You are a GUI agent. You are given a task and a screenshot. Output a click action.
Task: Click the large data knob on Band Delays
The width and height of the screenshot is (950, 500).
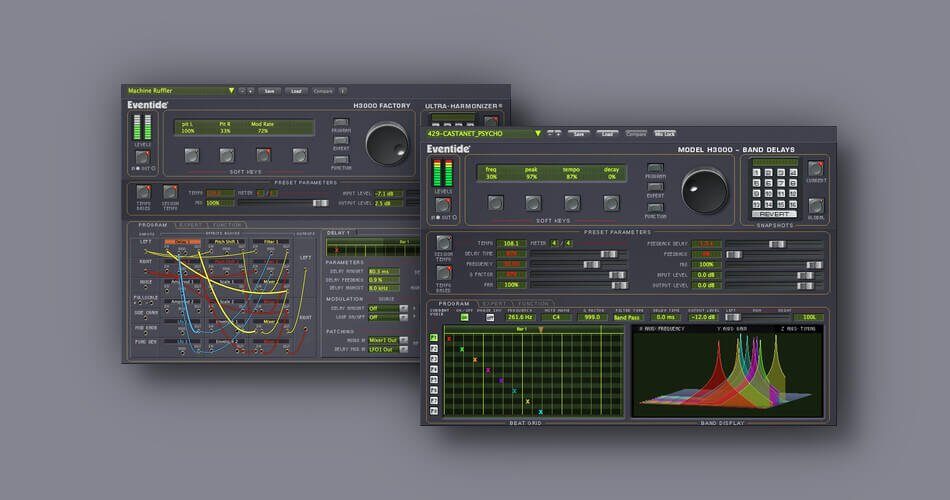pyautogui.click(x=706, y=190)
